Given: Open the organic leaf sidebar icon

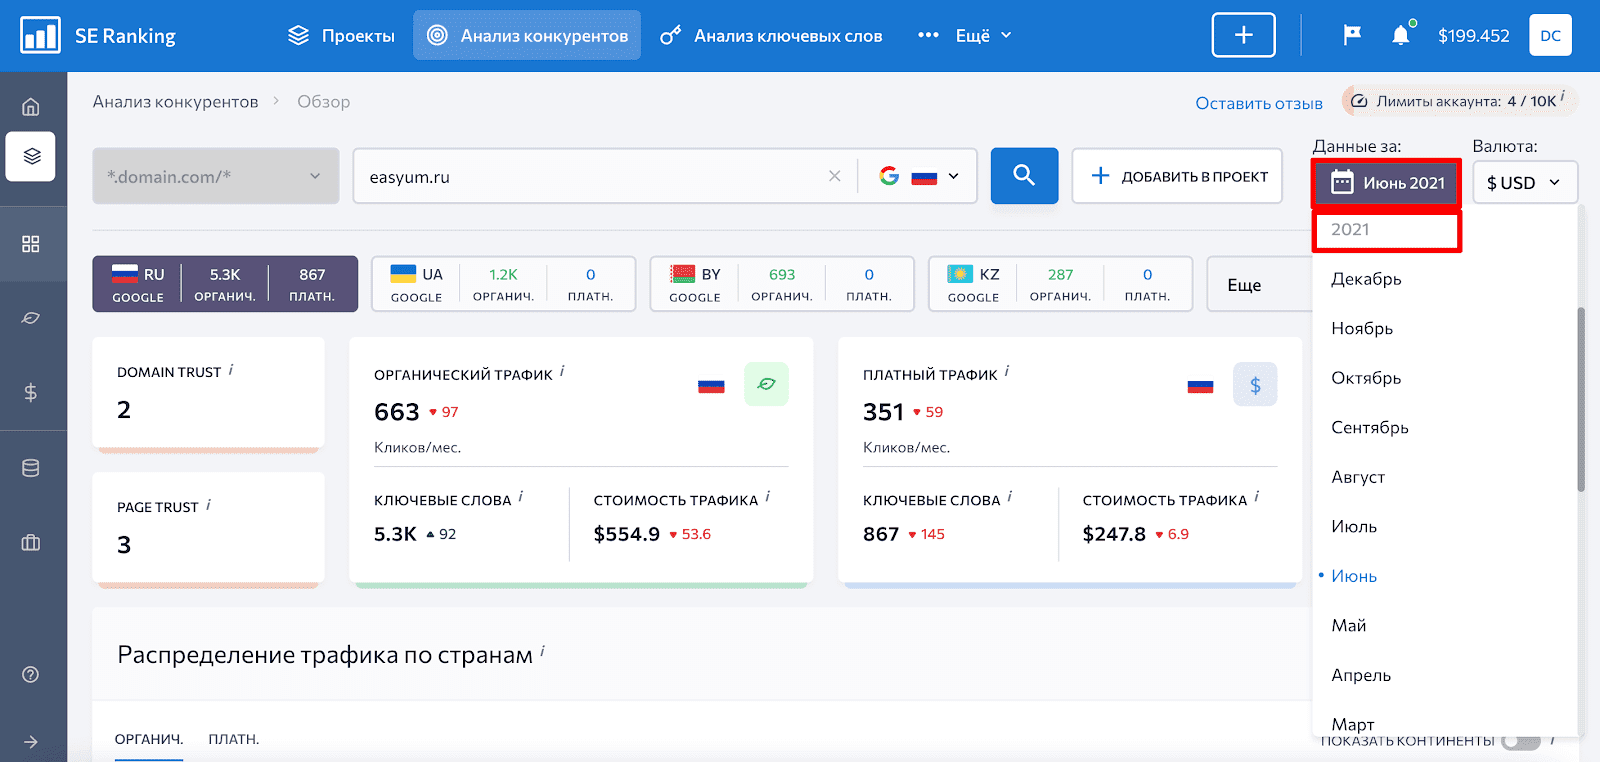Looking at the screenshot, I should pyautogui.click(x=31, y=318).
